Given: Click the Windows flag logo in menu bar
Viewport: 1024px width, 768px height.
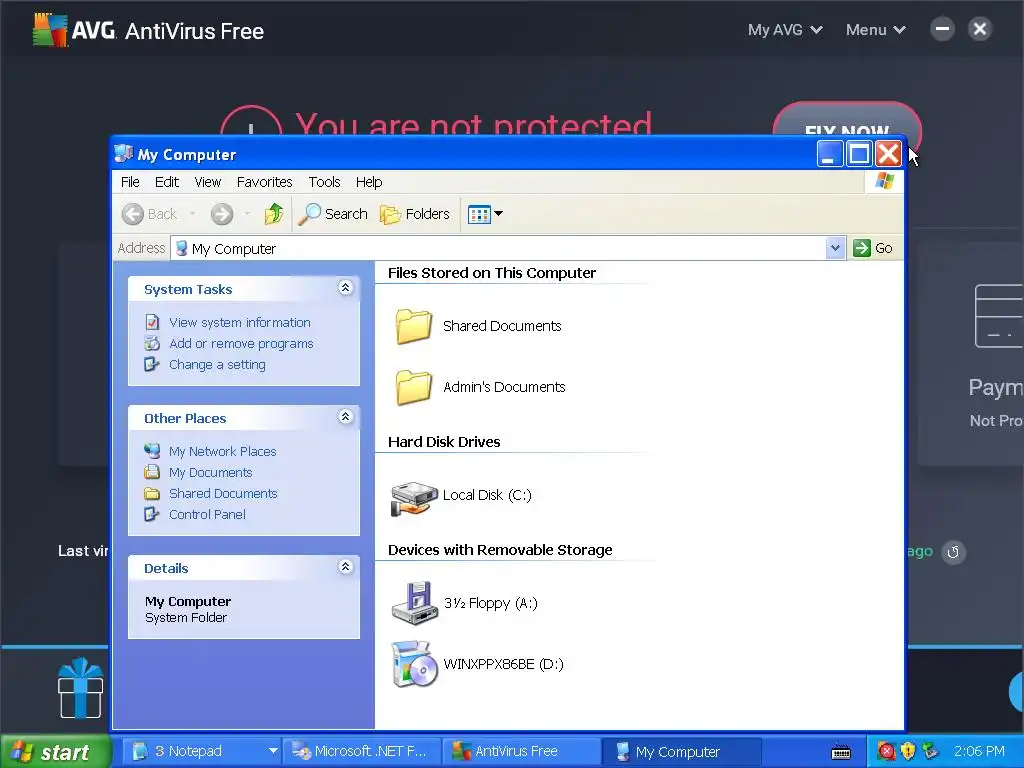Looking at the screenshot, I should coord(884,181).
